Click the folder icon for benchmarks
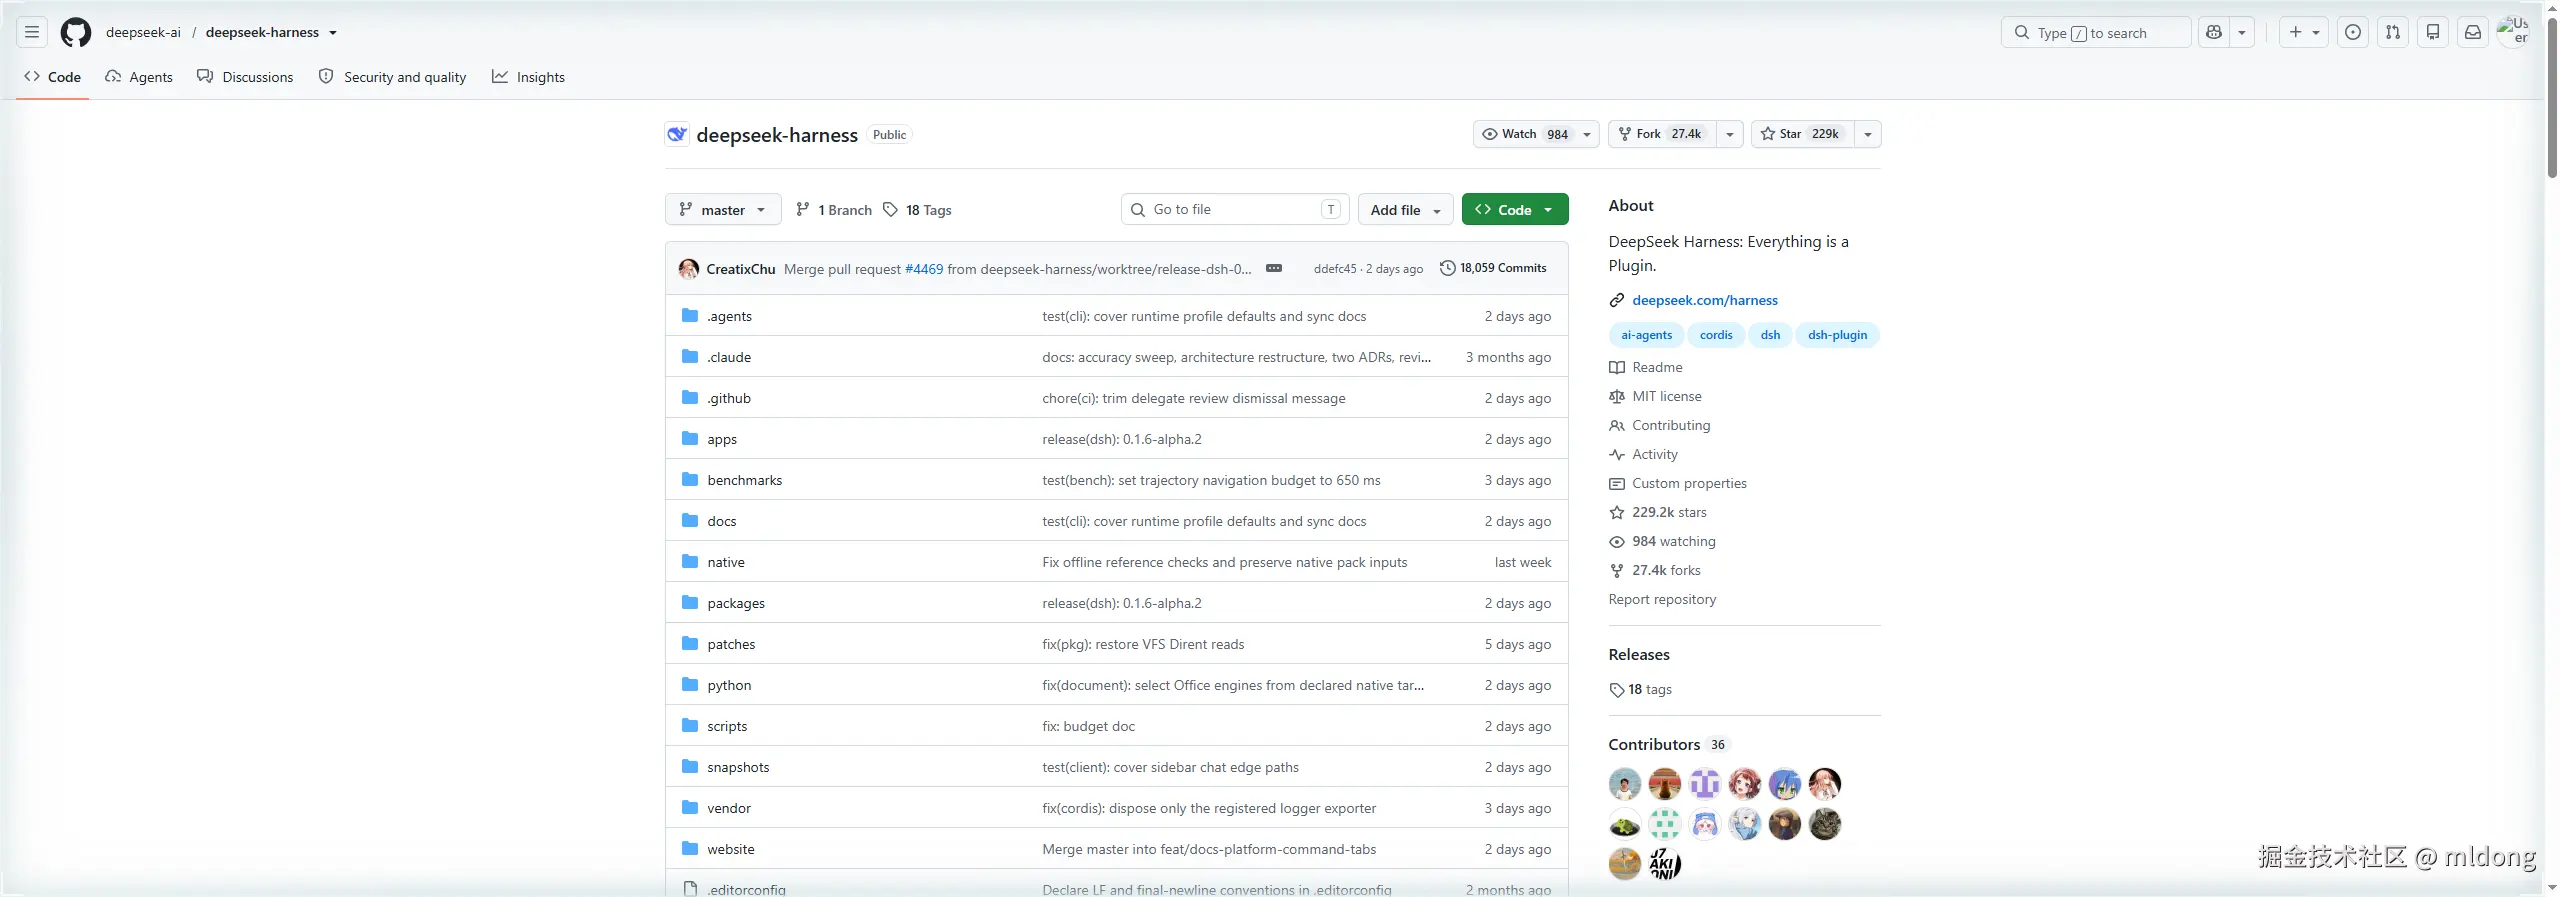 tap(690, 480)
